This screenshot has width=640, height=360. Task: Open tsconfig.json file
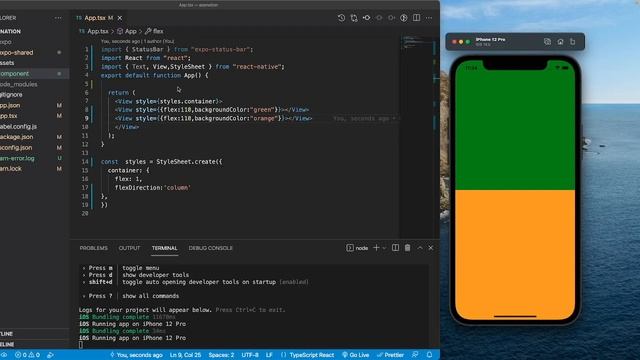(33, 147)
